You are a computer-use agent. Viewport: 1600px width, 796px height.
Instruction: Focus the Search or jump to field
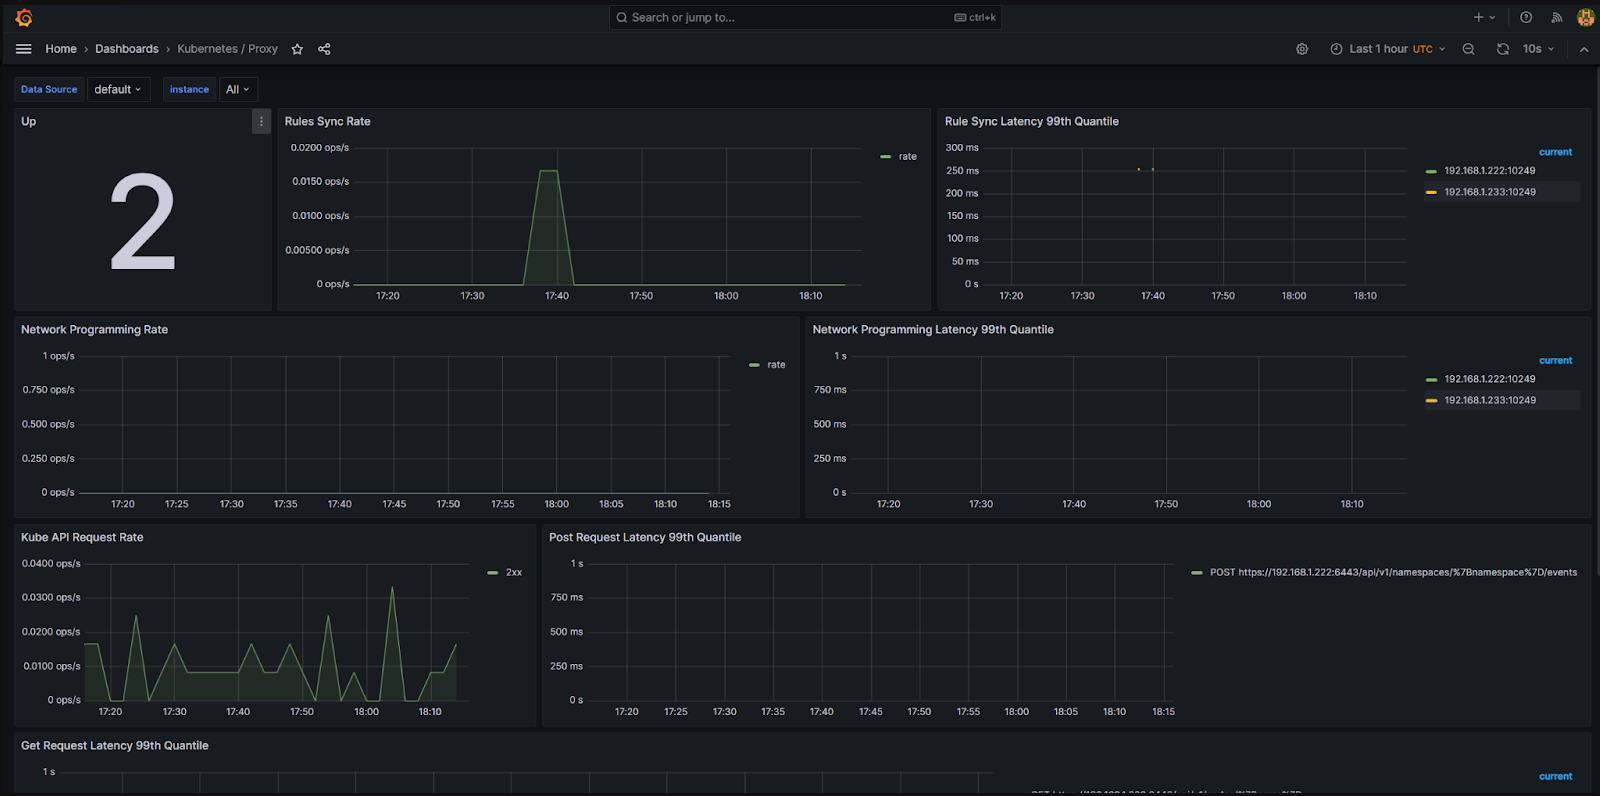point(805,17)
